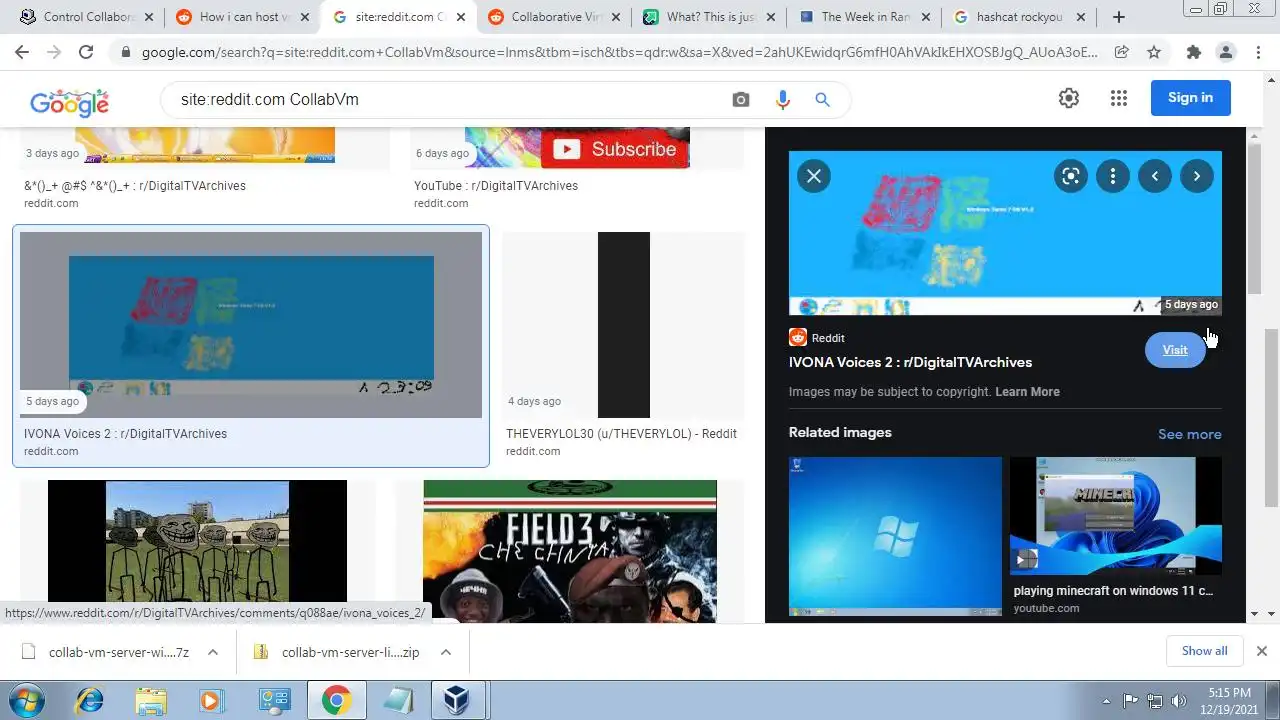
Task: Click the Visit button in preview
Action: 1175,350
